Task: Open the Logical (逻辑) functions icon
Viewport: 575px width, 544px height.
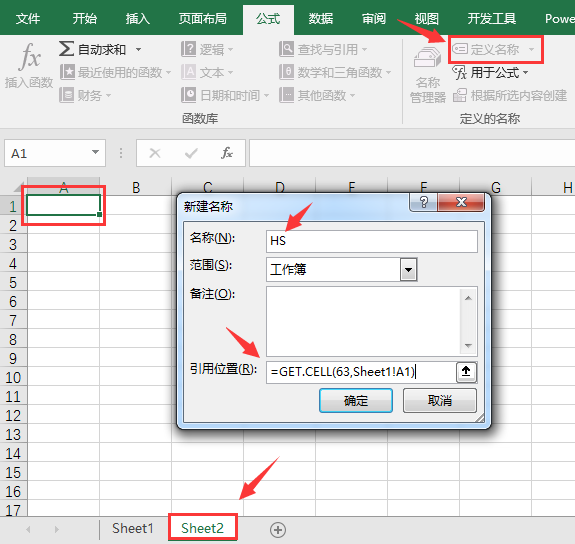Action: [x=188, y=49]
